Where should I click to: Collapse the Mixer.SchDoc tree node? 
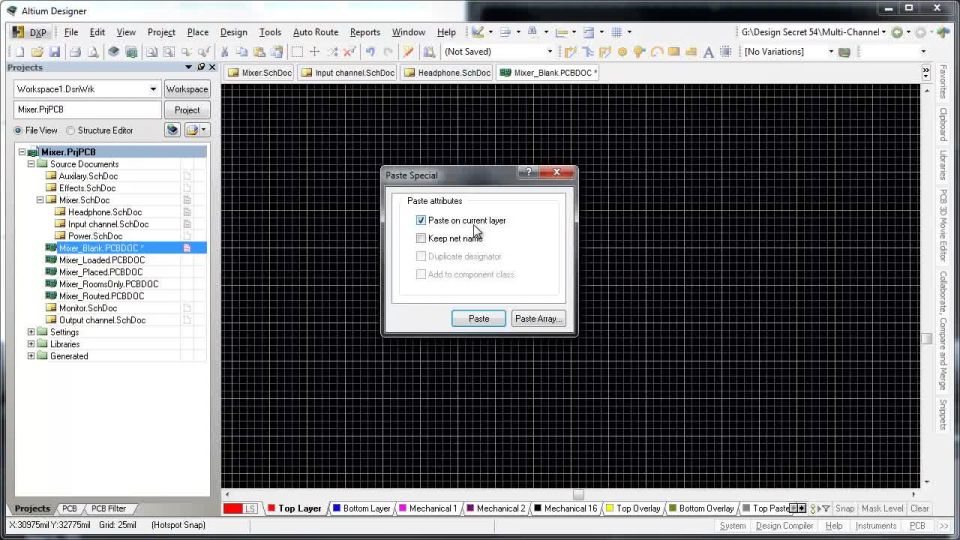(x=40, y=200)
